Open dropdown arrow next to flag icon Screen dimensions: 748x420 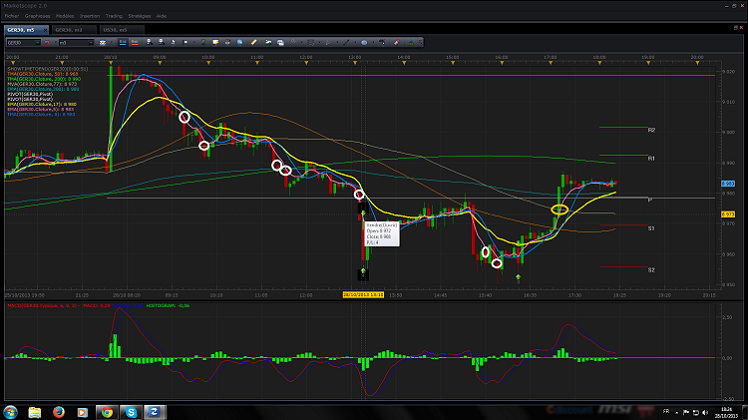click(111, 43)
